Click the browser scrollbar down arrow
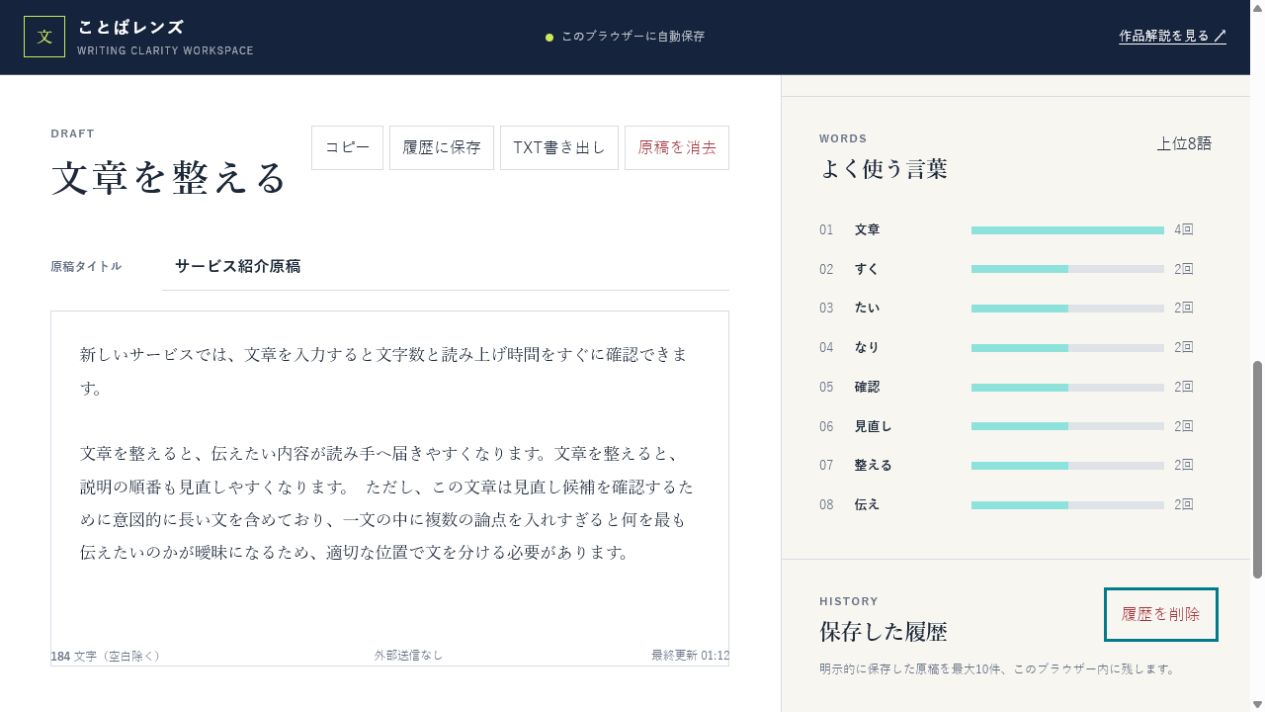 1257,704
